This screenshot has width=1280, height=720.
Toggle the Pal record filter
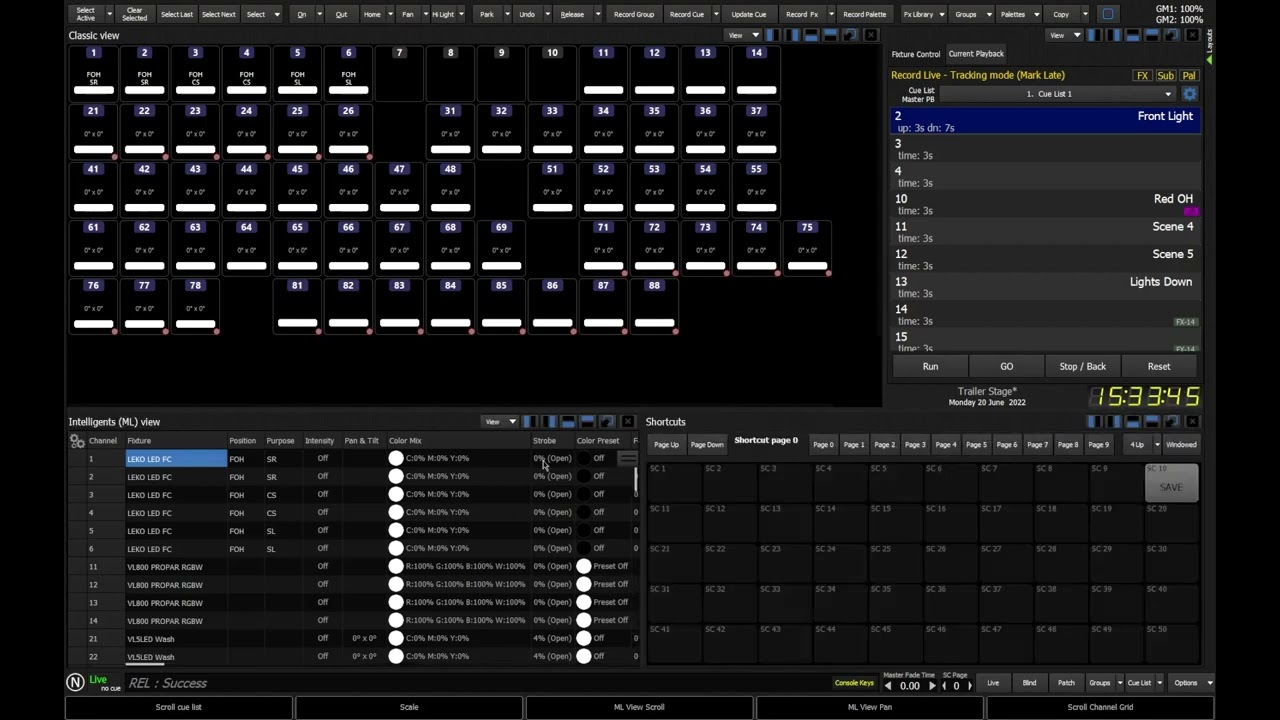1188,76
